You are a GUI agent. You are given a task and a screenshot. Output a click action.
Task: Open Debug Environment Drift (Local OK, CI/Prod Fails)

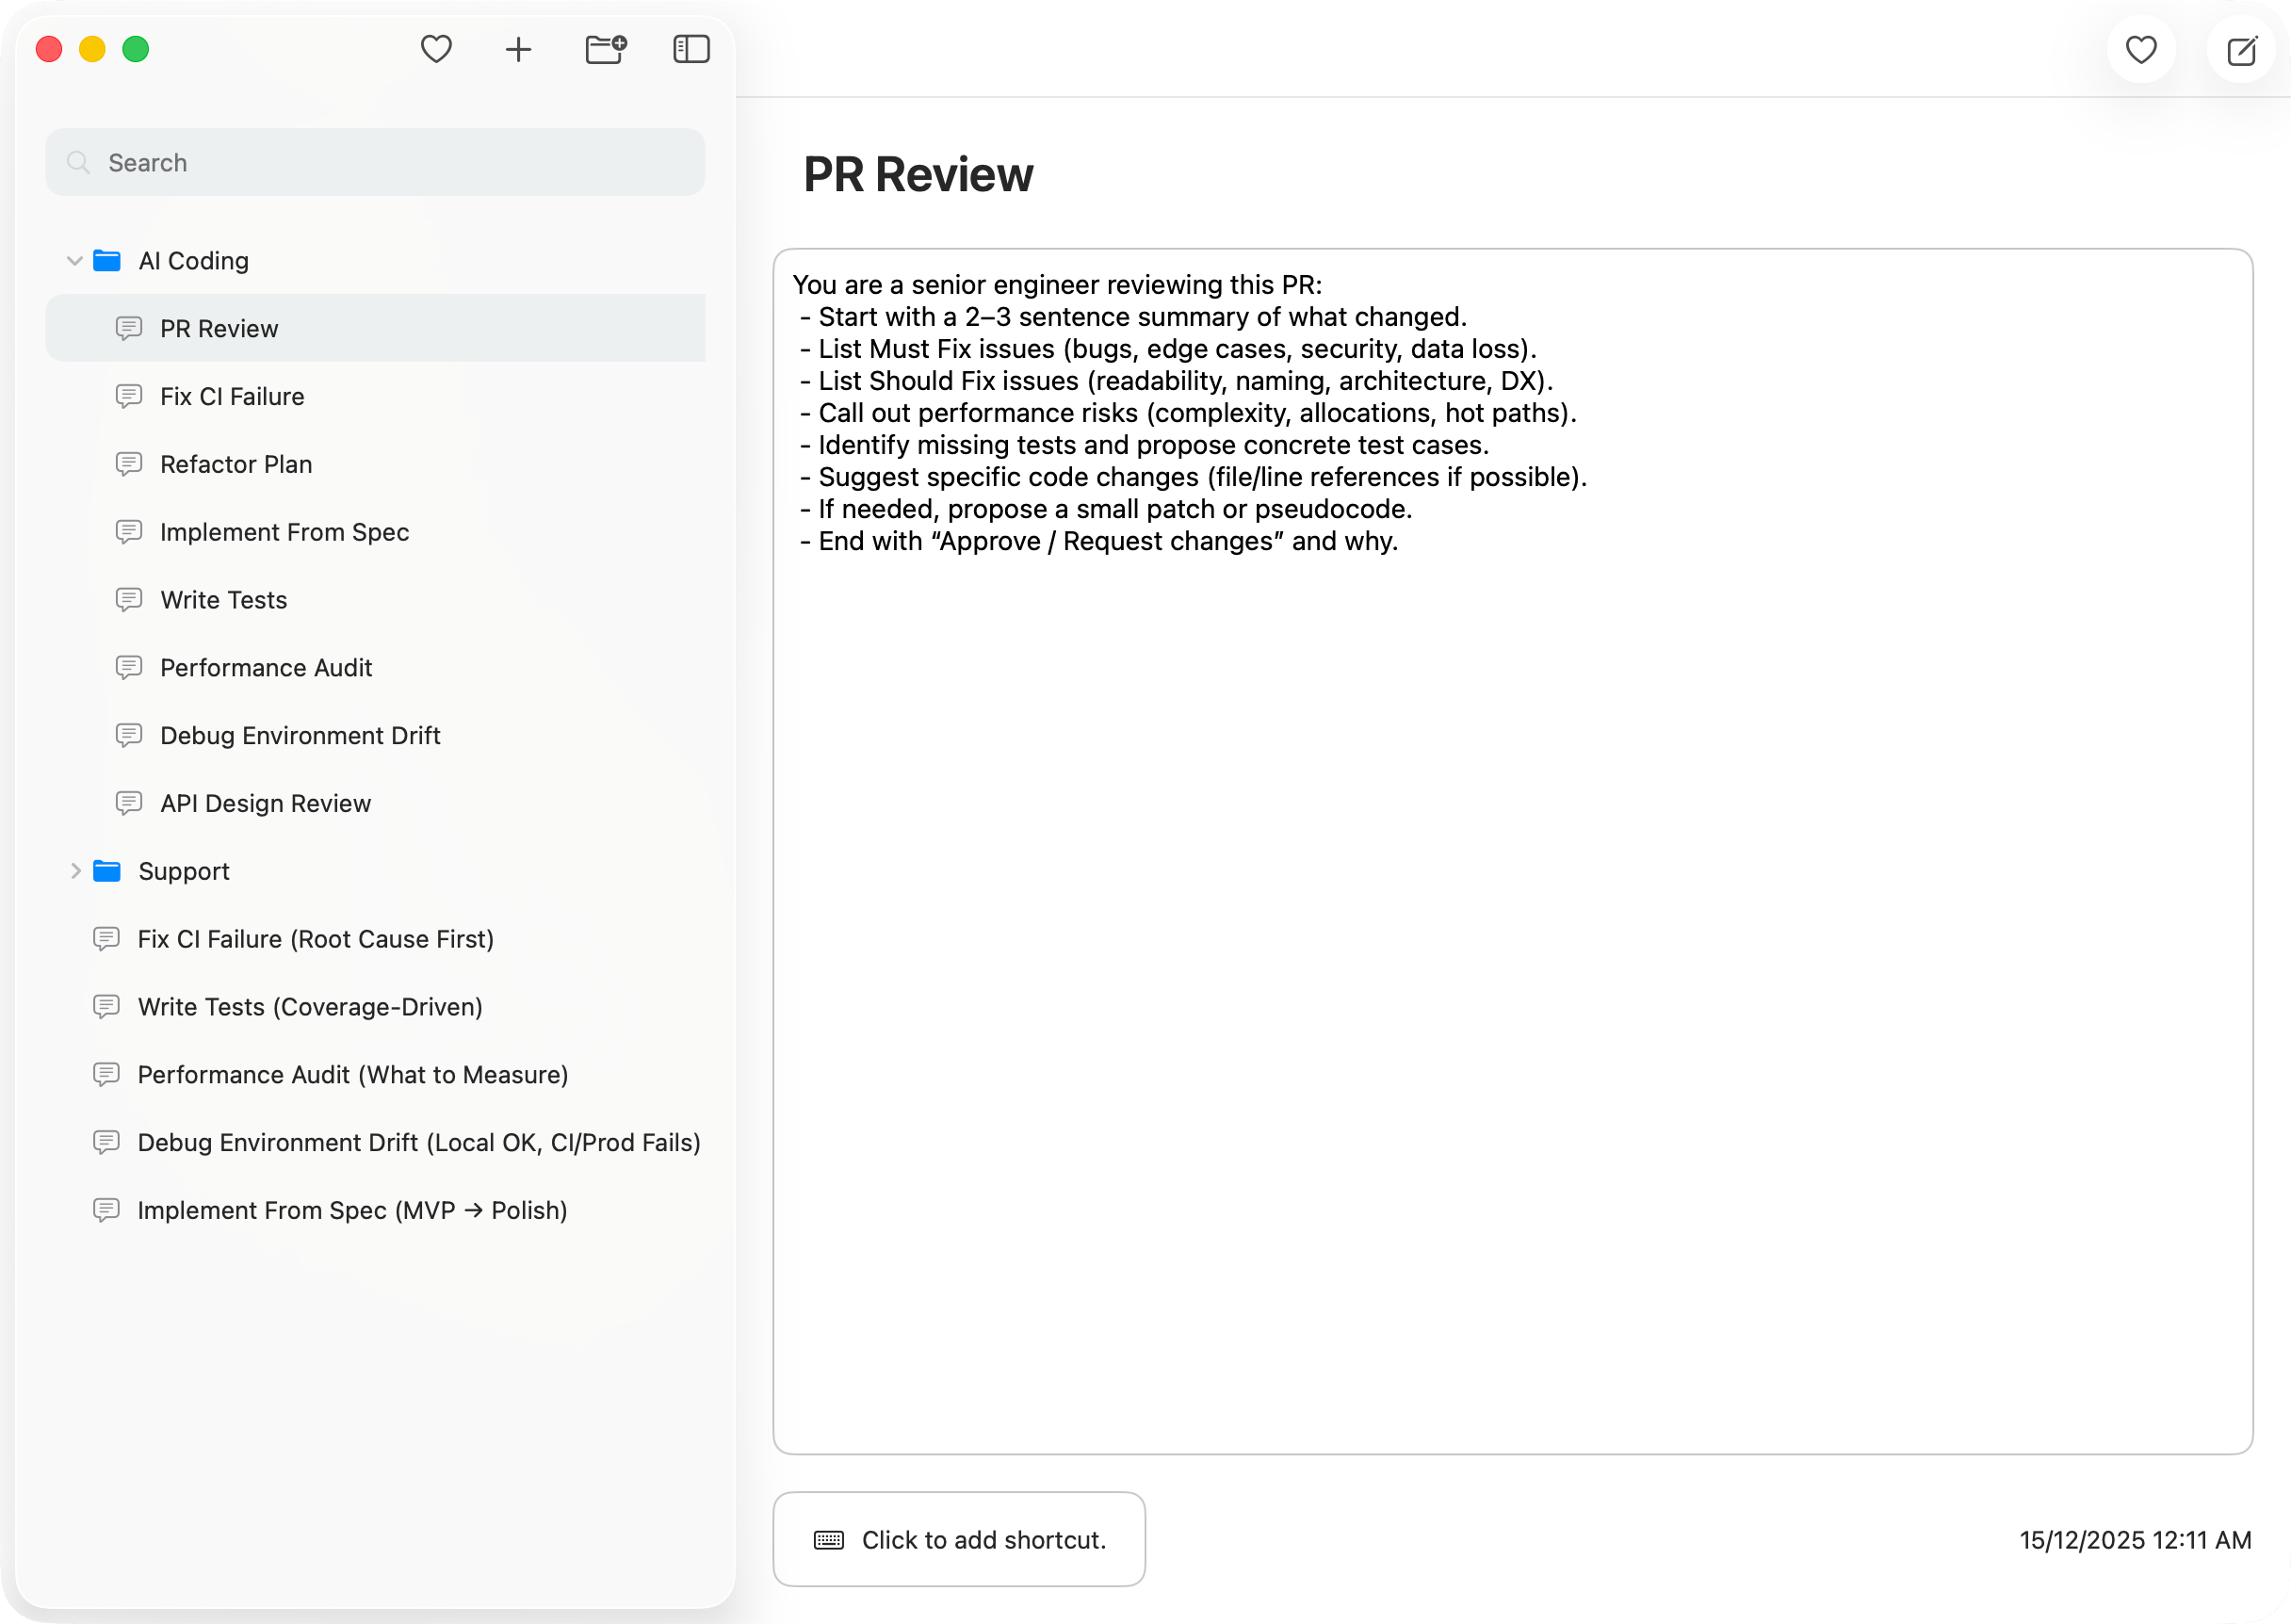point(419,1142)
